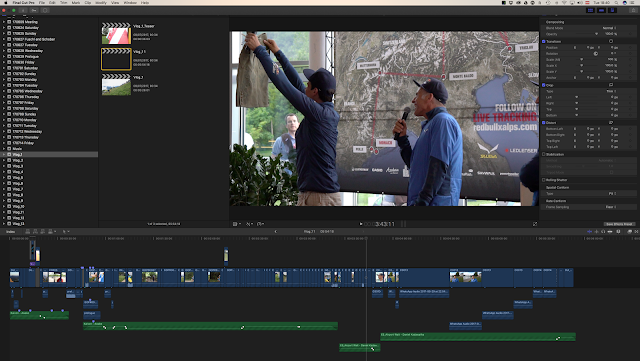Open the timeline tool selector dropdown
Screen dimensions: 640x361
(65, 232)
